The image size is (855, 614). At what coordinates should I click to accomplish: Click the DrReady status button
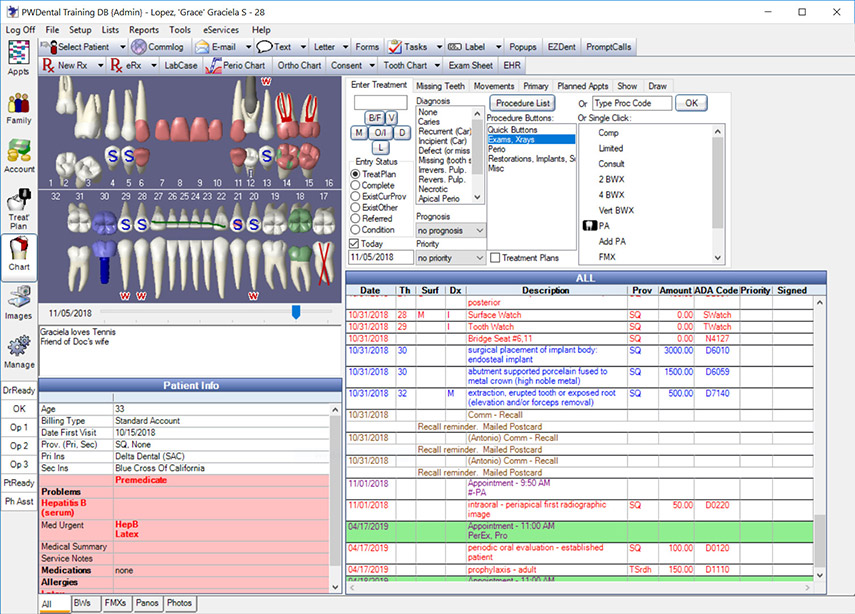19,390
